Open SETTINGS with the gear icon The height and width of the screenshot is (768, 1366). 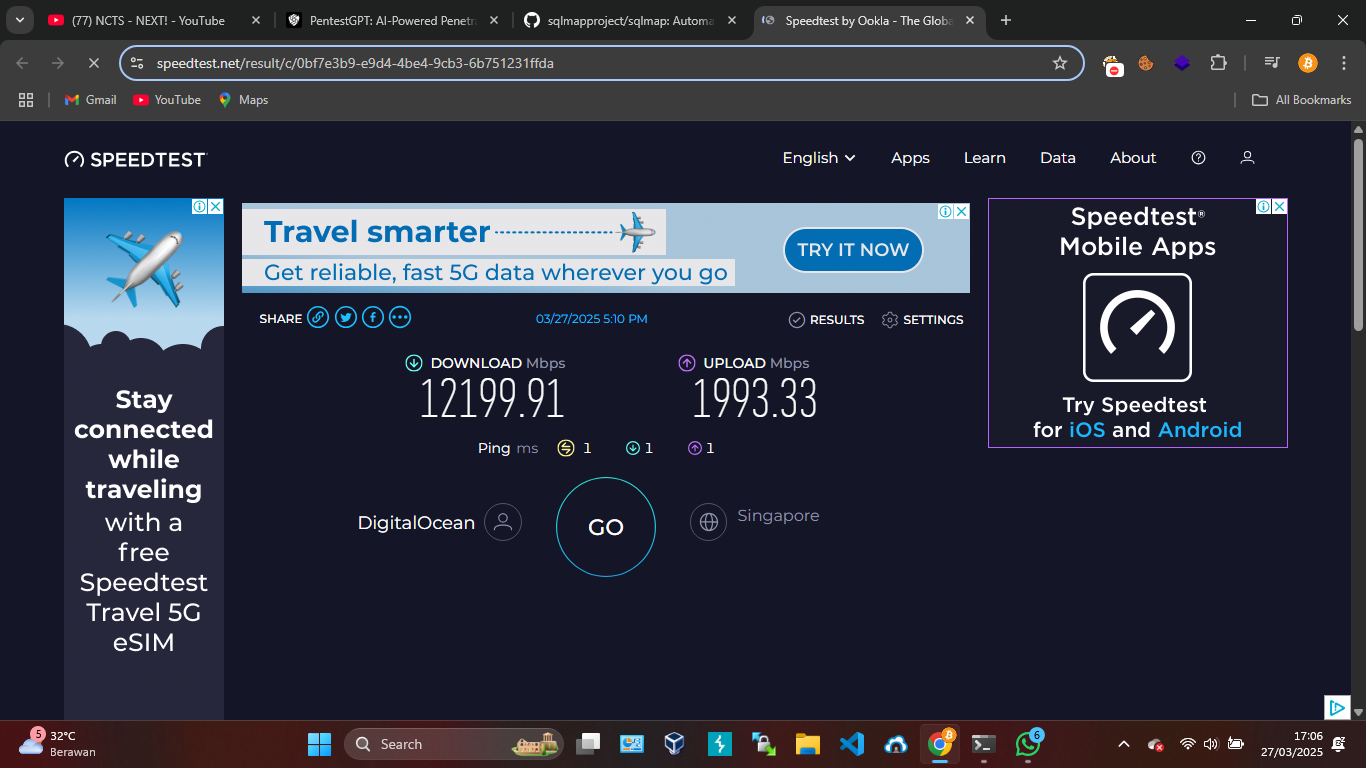(x=922, y=320)
